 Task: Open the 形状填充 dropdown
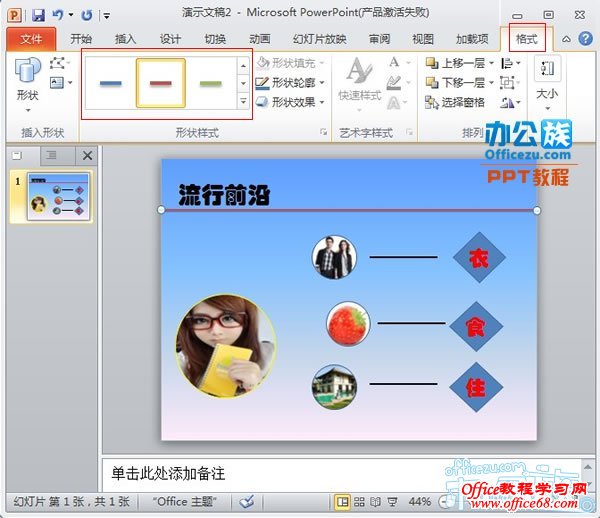(x=290, y=62)
